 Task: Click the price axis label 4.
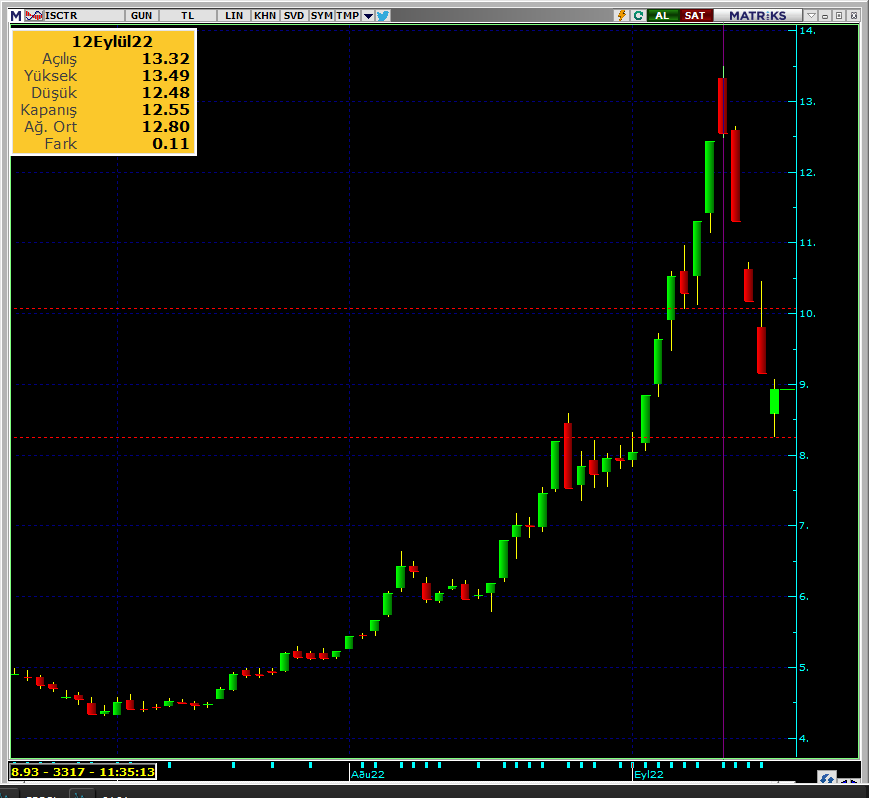pyautogui.click(x=804, y=739)
